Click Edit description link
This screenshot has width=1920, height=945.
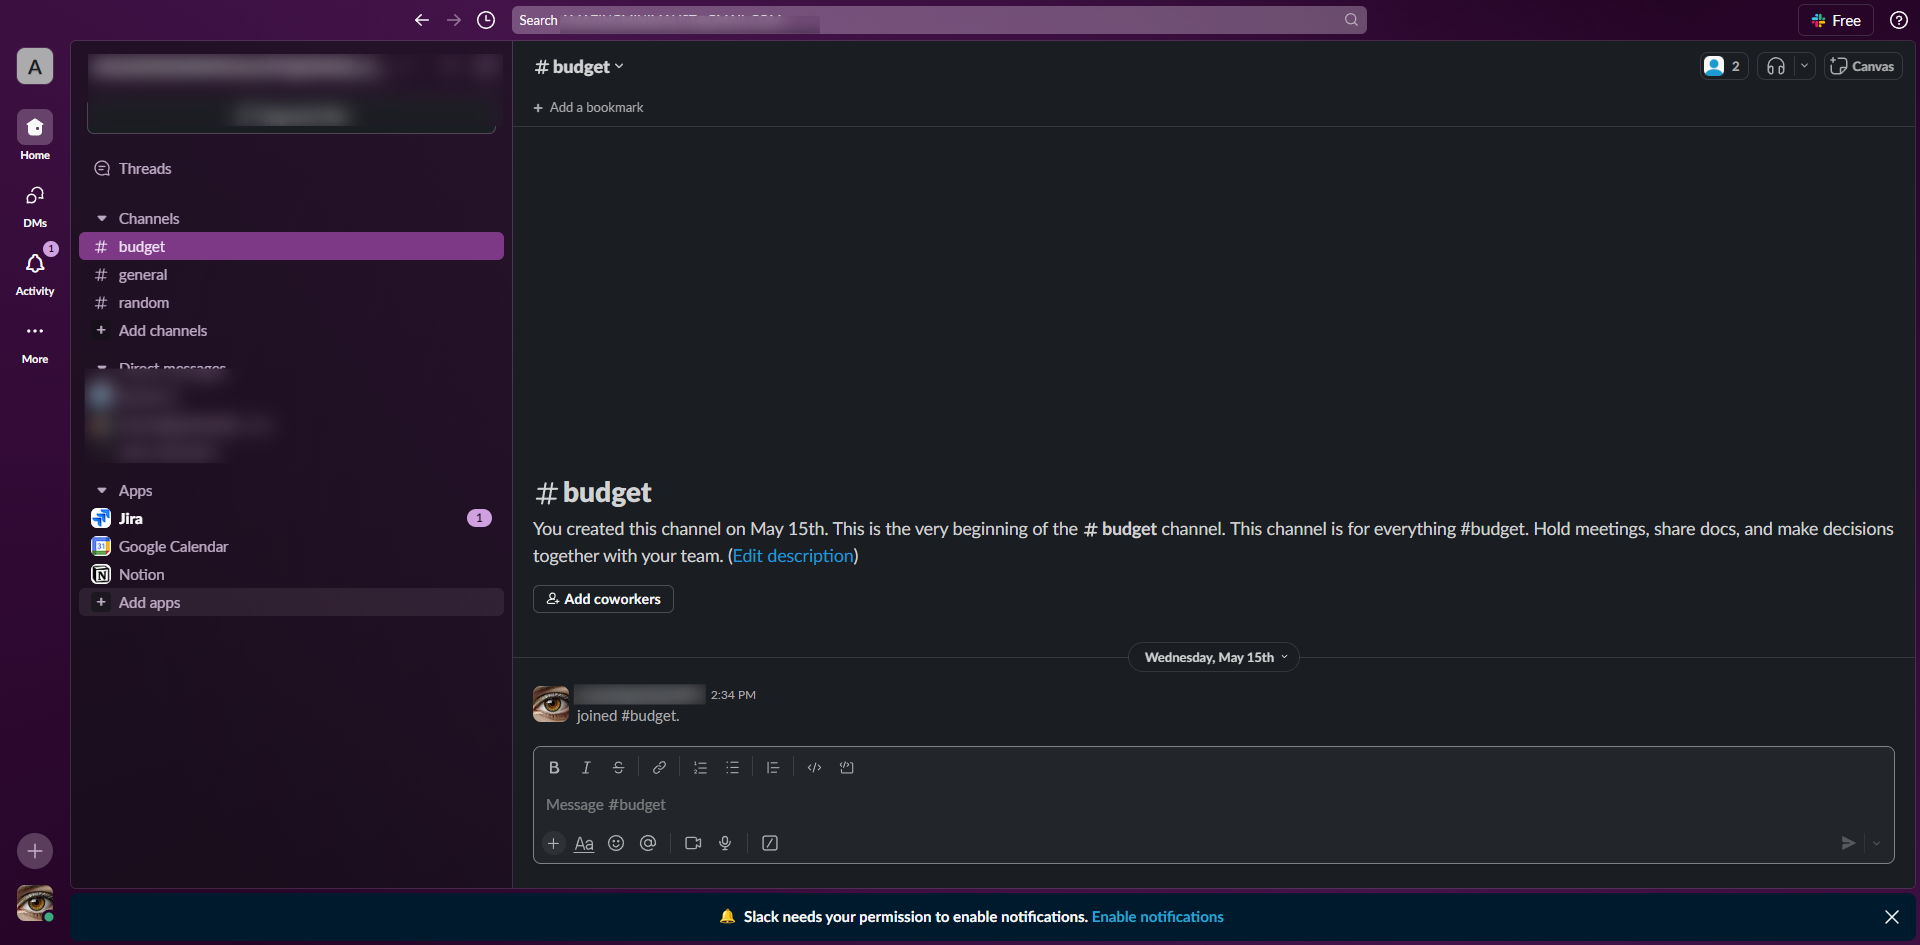pos(793,556)
